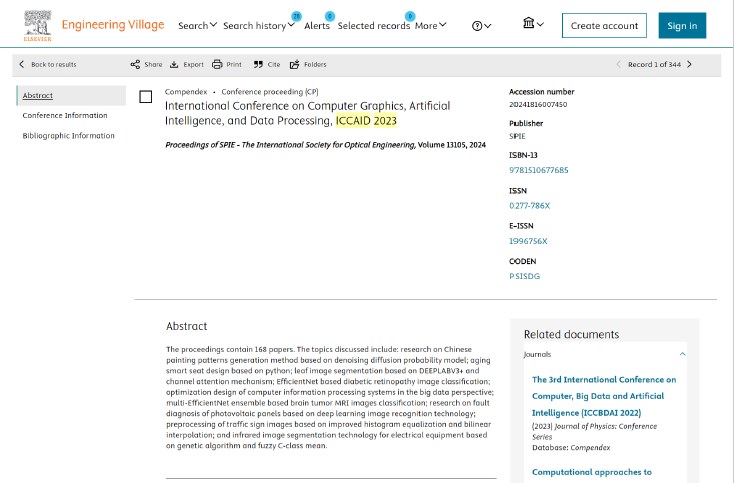Image resolution: width=734 pixels, height=483 pixels.
Task: Jump to Bibliographic Information section
Action: pos(68,136)
